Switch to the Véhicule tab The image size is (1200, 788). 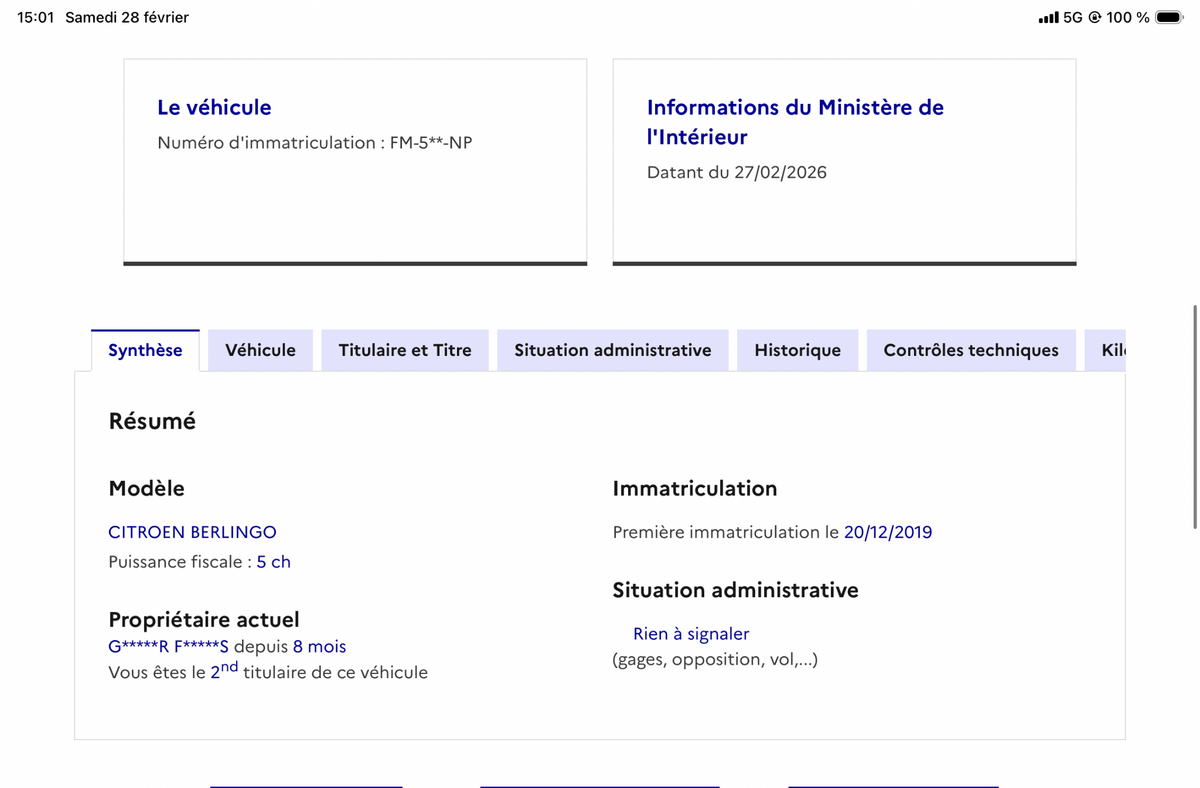(260, 350)
